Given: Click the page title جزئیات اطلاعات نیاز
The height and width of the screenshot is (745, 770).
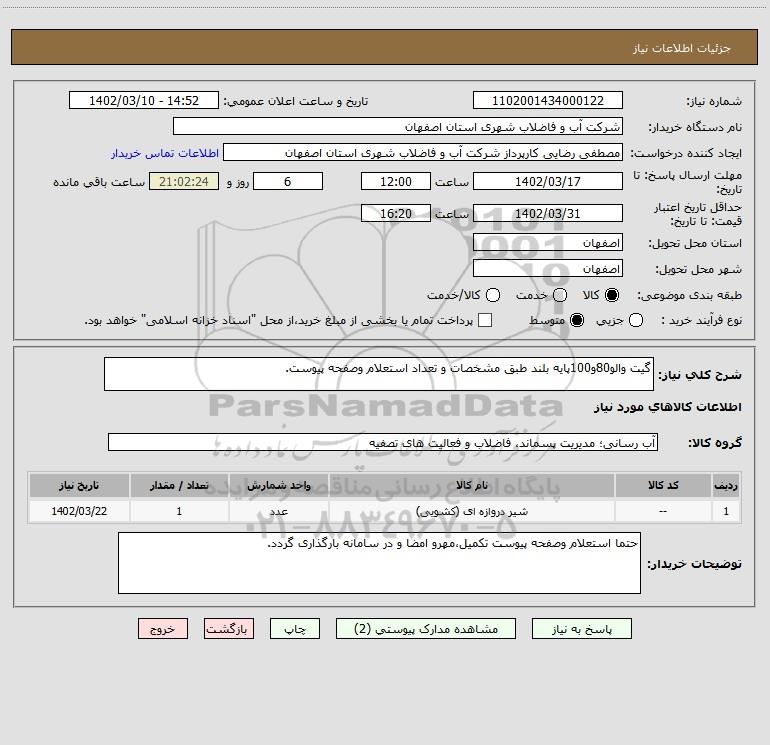Looking at the screenshot, I should [682, 48].
